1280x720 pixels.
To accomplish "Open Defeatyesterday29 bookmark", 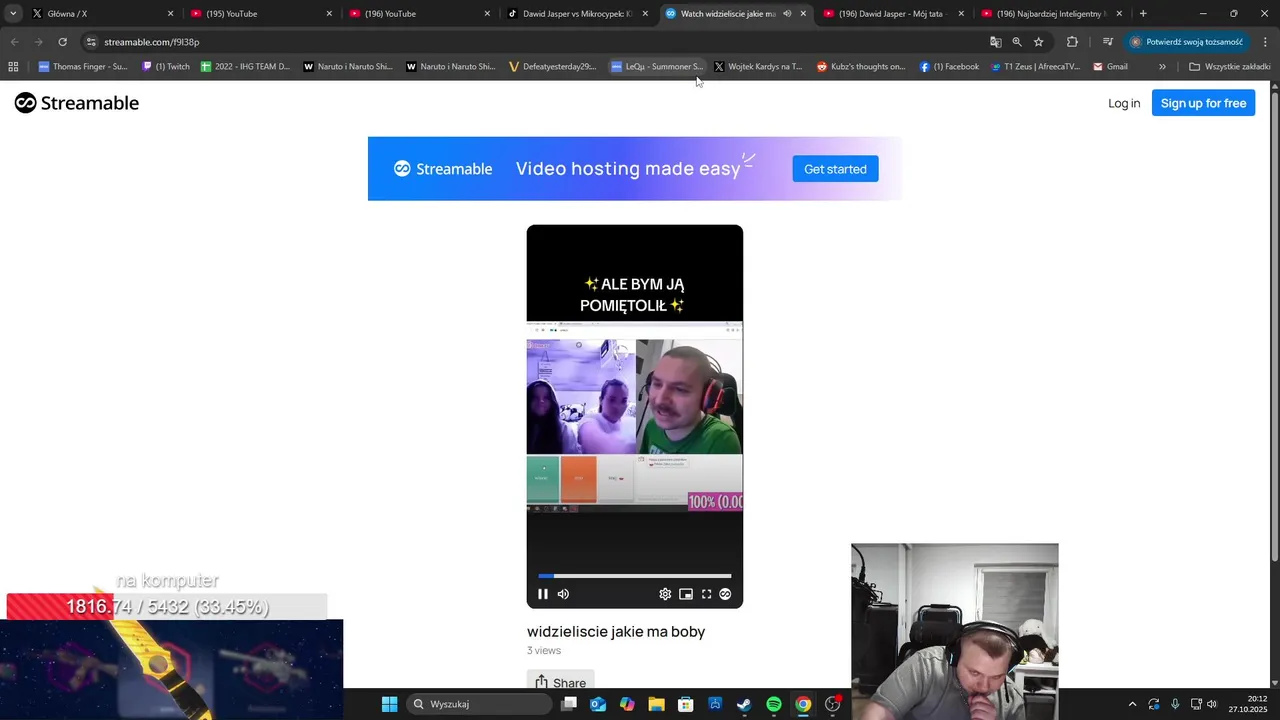I will 552,67.
